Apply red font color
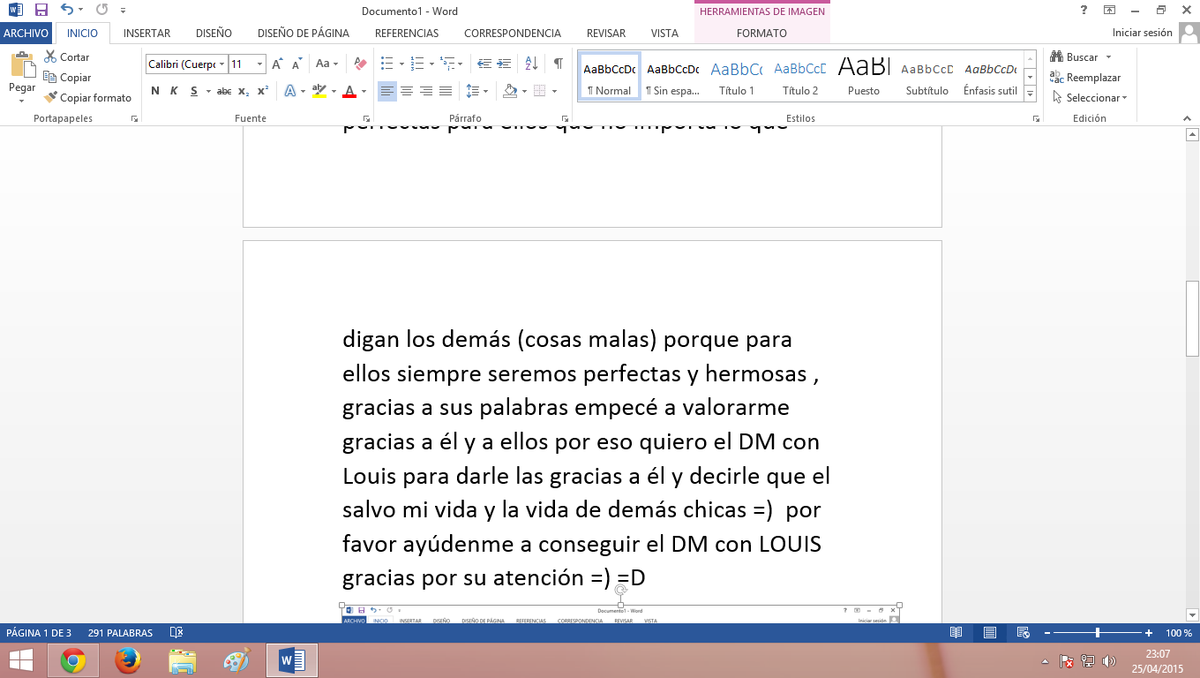This screenshot has width=1200, height=678. (x=348, y=91)
